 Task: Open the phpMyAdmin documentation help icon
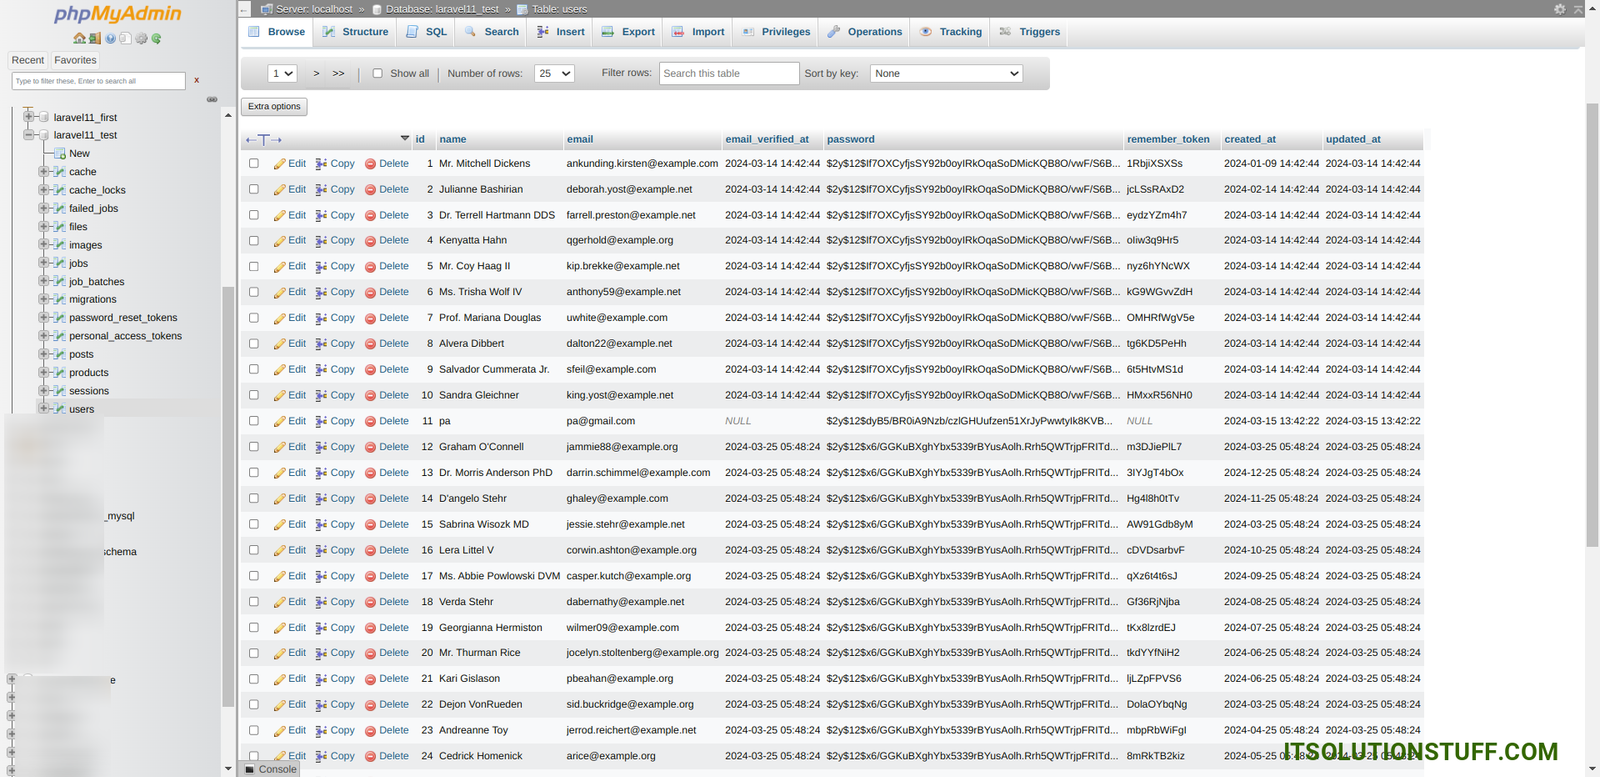point(110,39)
